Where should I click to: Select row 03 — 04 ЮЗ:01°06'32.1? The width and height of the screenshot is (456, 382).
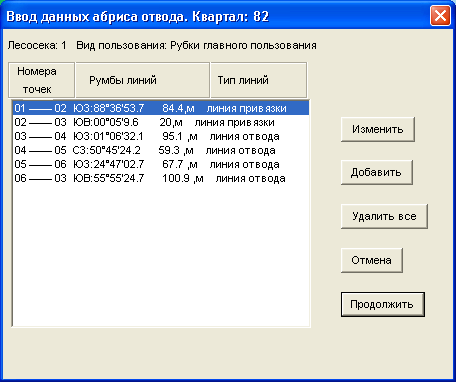pos(161,136)
